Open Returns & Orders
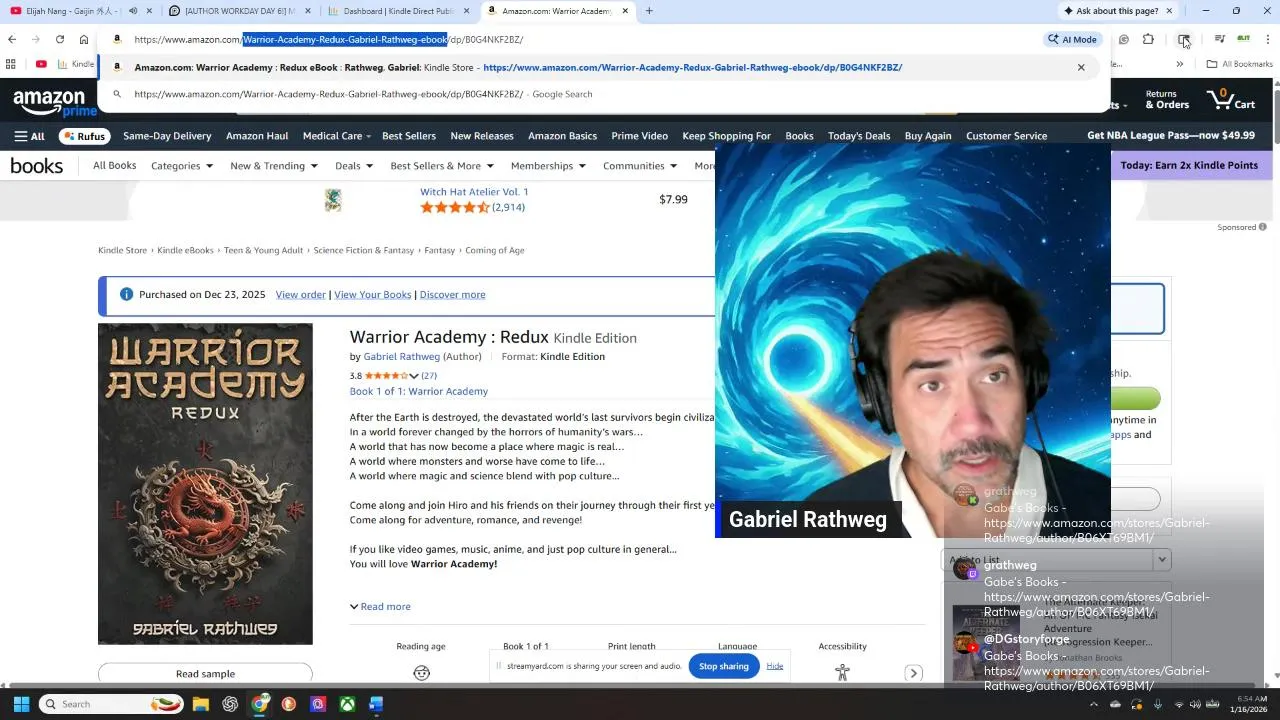Viewport: 1280px width, 720px height. pyautogui.click(x=1167, y=99)
